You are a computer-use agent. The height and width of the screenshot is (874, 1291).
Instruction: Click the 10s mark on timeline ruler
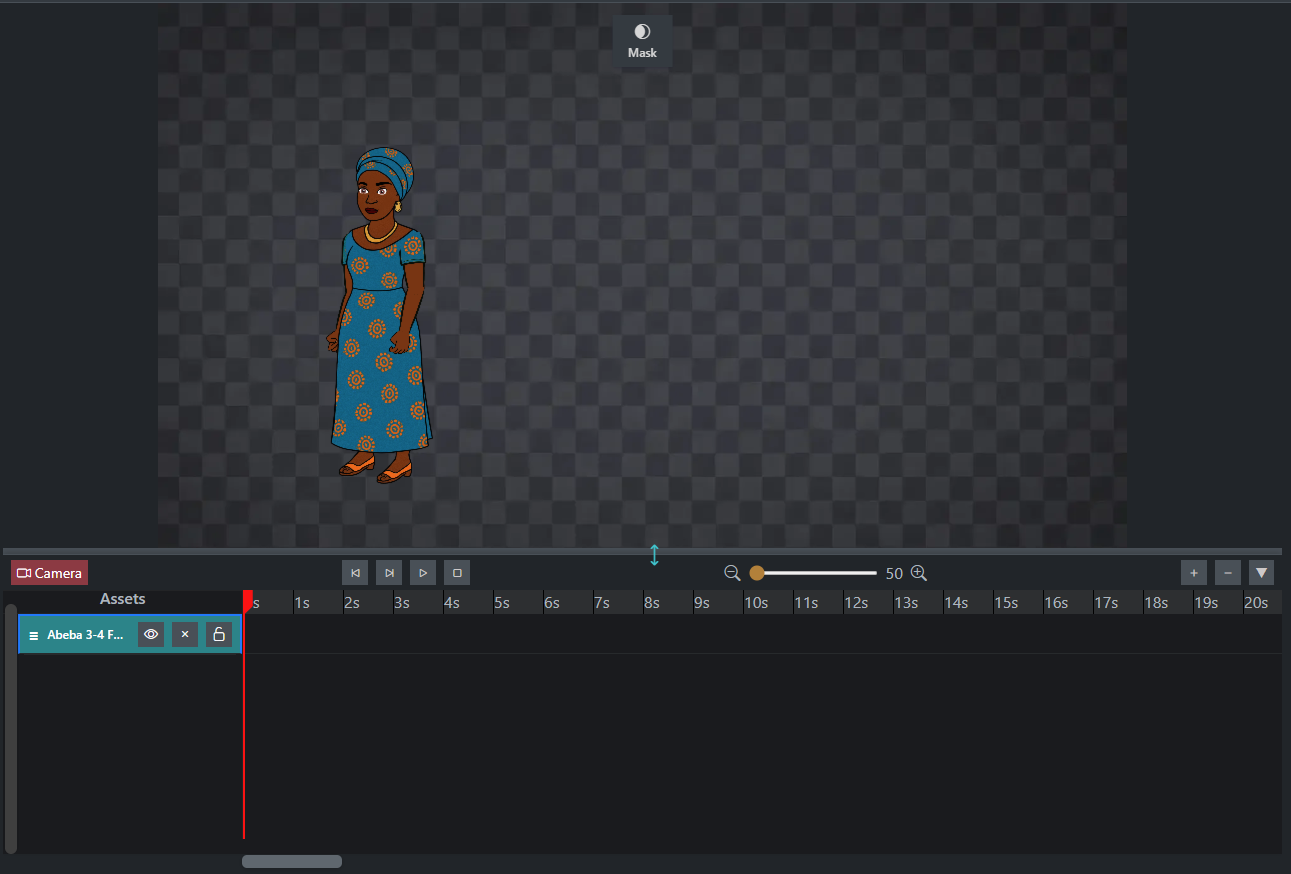click(x=756, y=603)
